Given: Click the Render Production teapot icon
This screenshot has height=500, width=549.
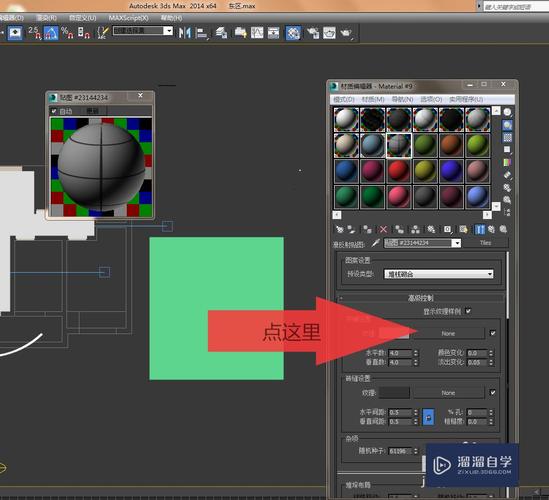Looking at the screenshot, I should coord(346,33).
